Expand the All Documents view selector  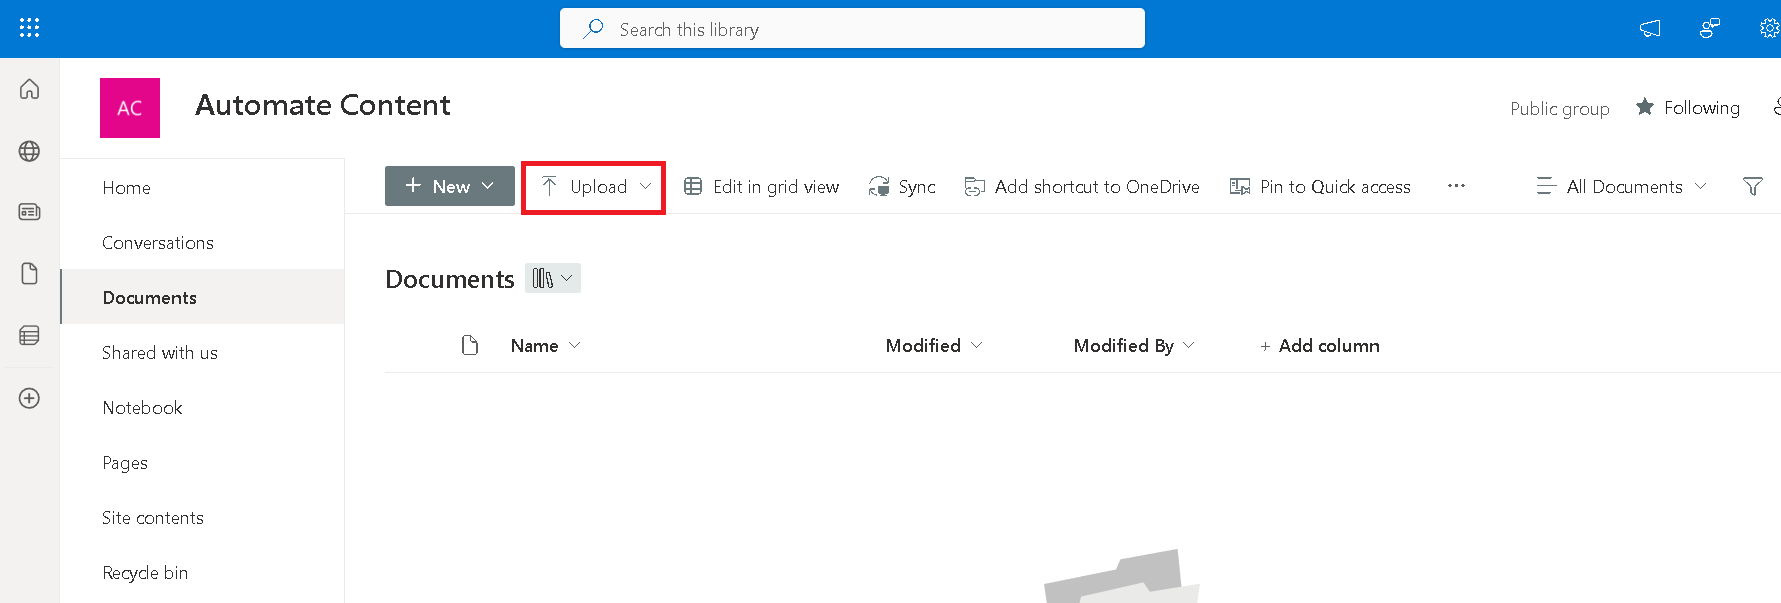pyautogui.click(x=1622, y=186)
